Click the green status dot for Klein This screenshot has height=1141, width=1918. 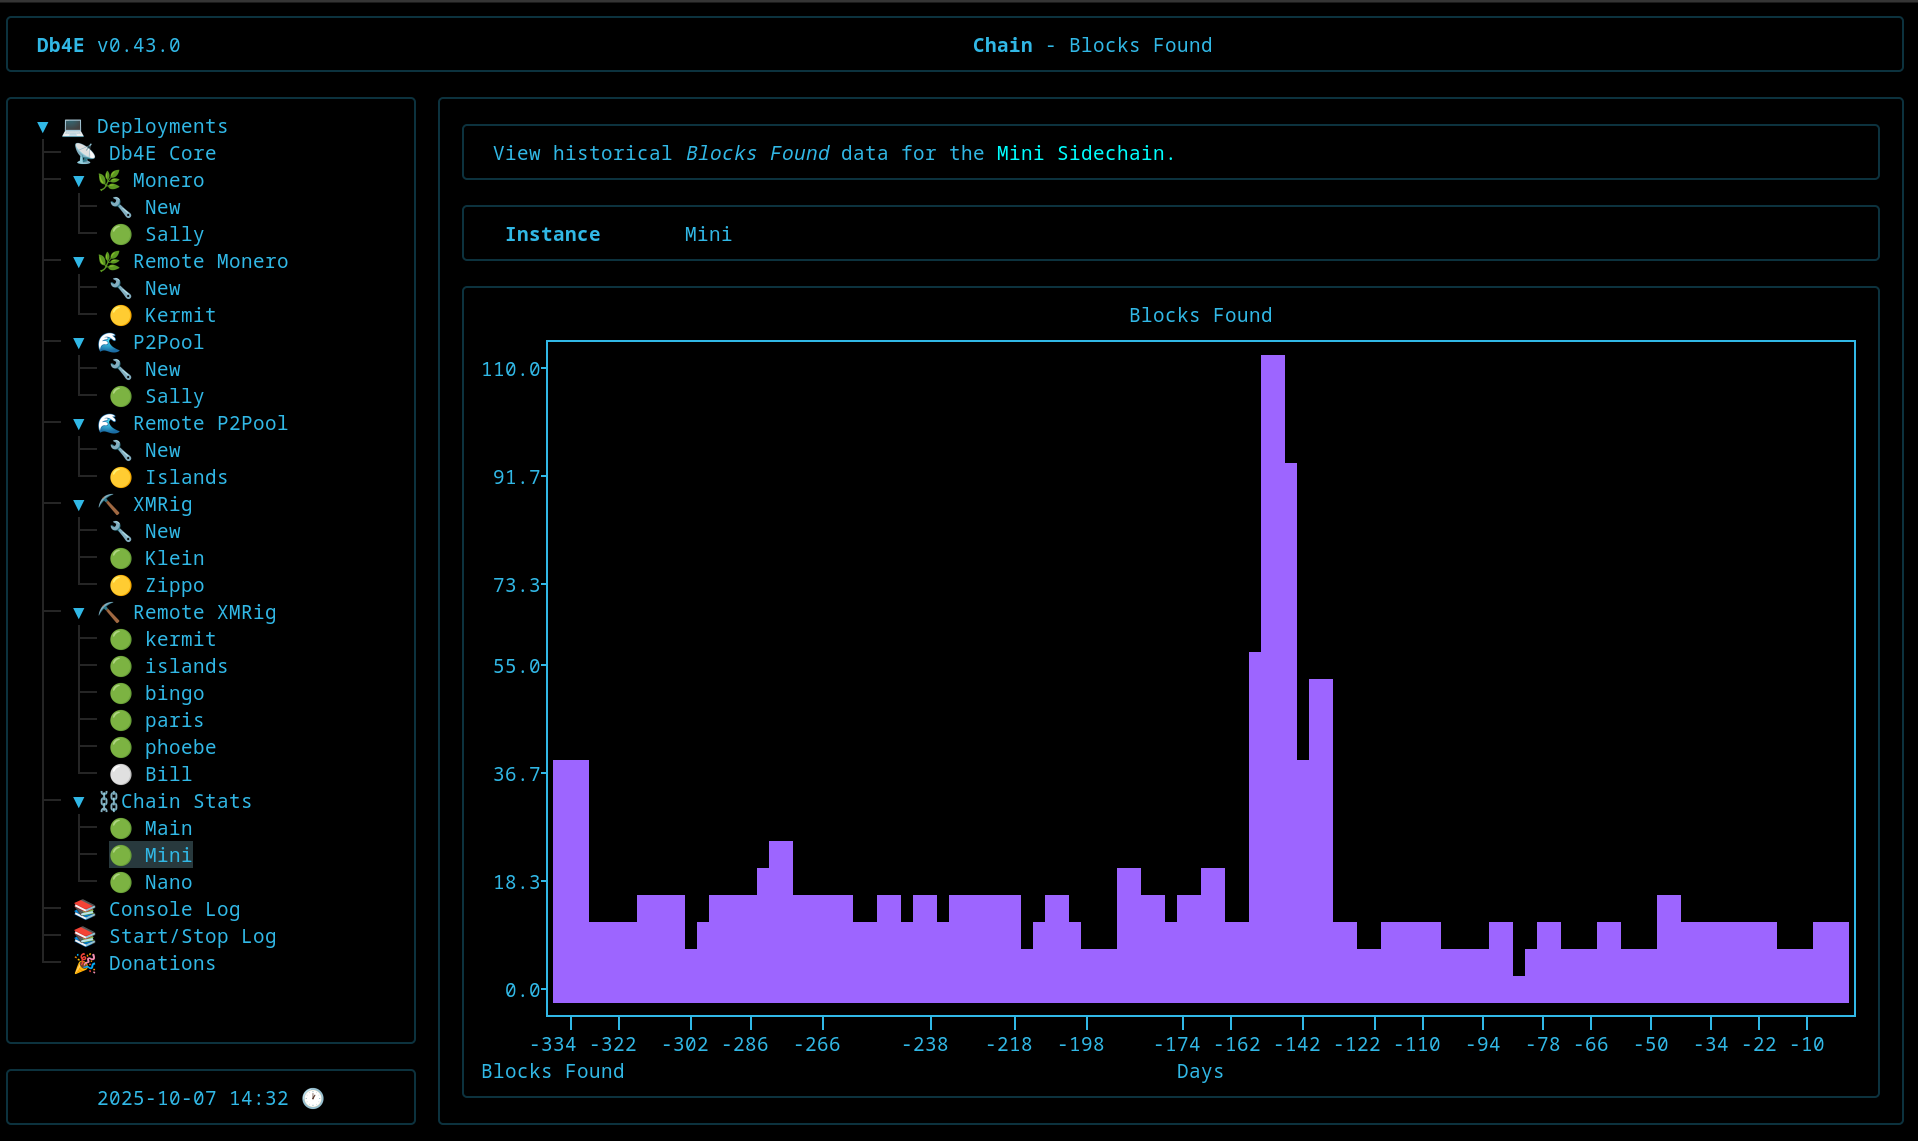coord(121,558)
